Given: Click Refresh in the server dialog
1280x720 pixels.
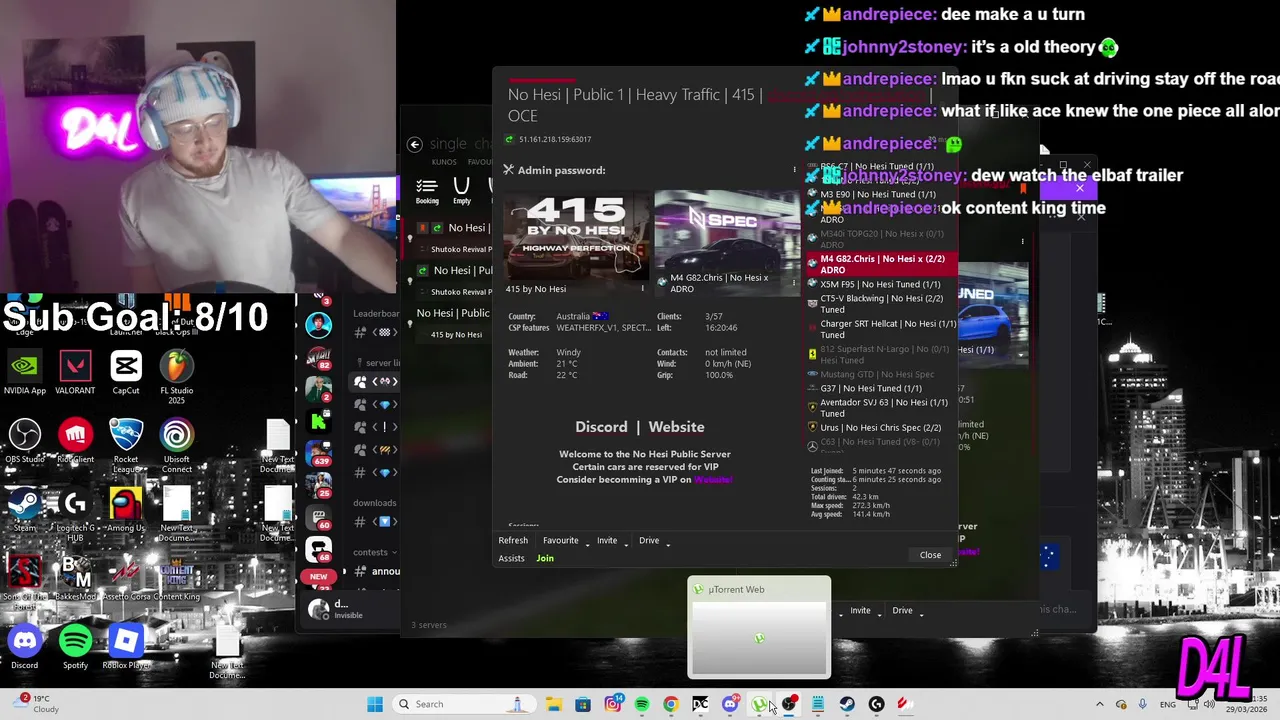Looking at the screenshot, I should coord(513,541).
